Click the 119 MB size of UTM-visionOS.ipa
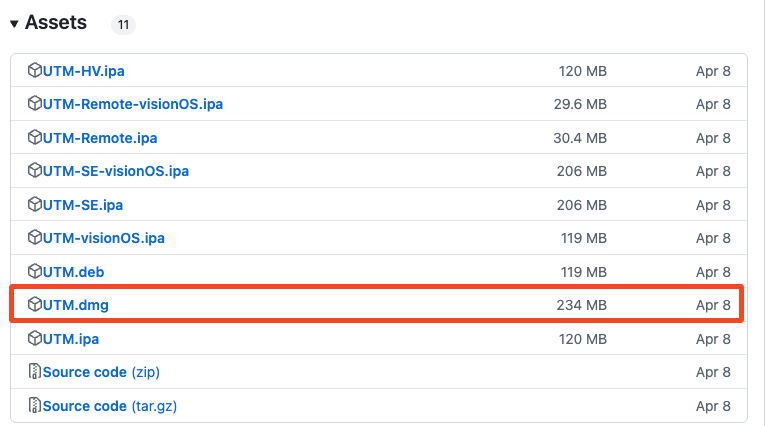This screenshot has width=768, height=426. click(x=584, y=238)
